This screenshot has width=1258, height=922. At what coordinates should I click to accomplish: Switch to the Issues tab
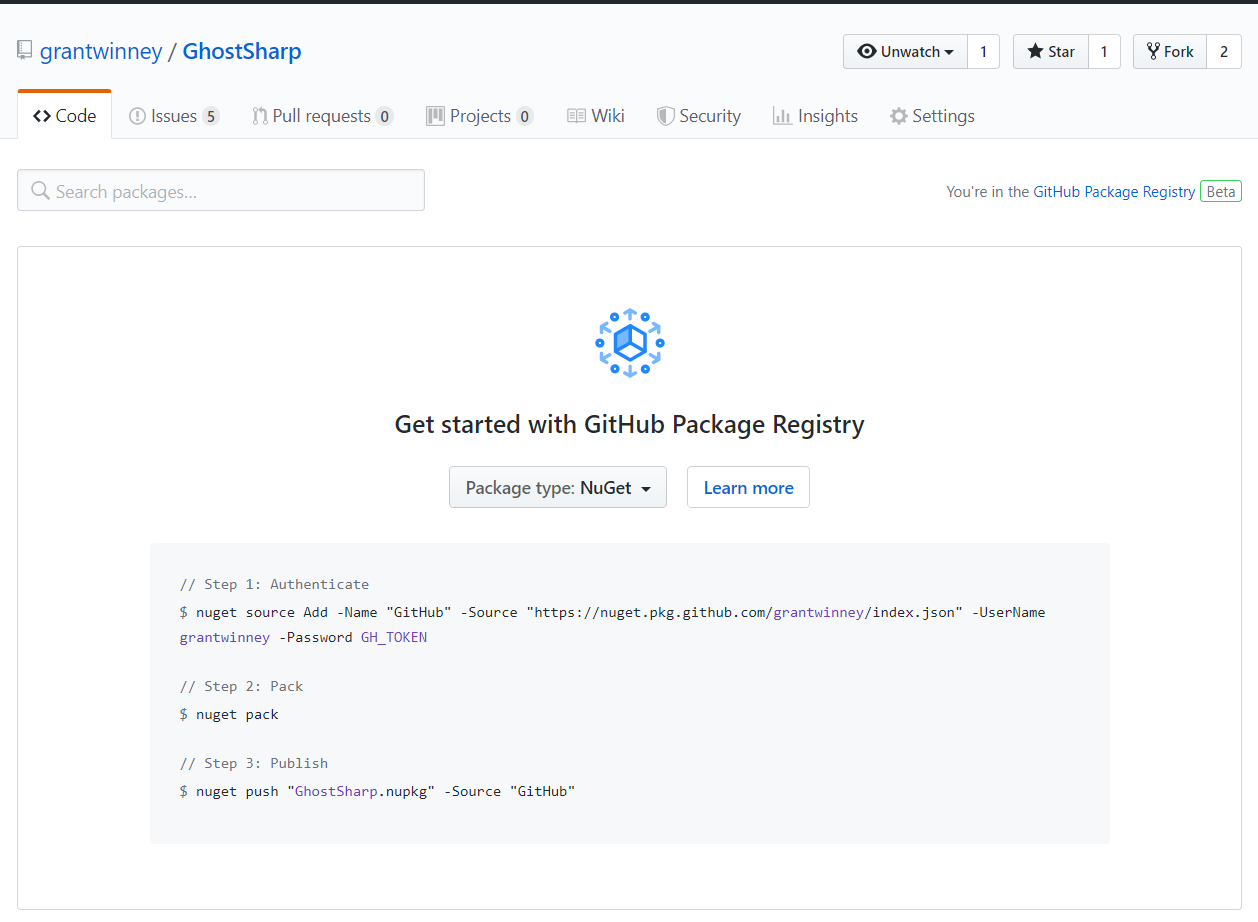[173, 116]
